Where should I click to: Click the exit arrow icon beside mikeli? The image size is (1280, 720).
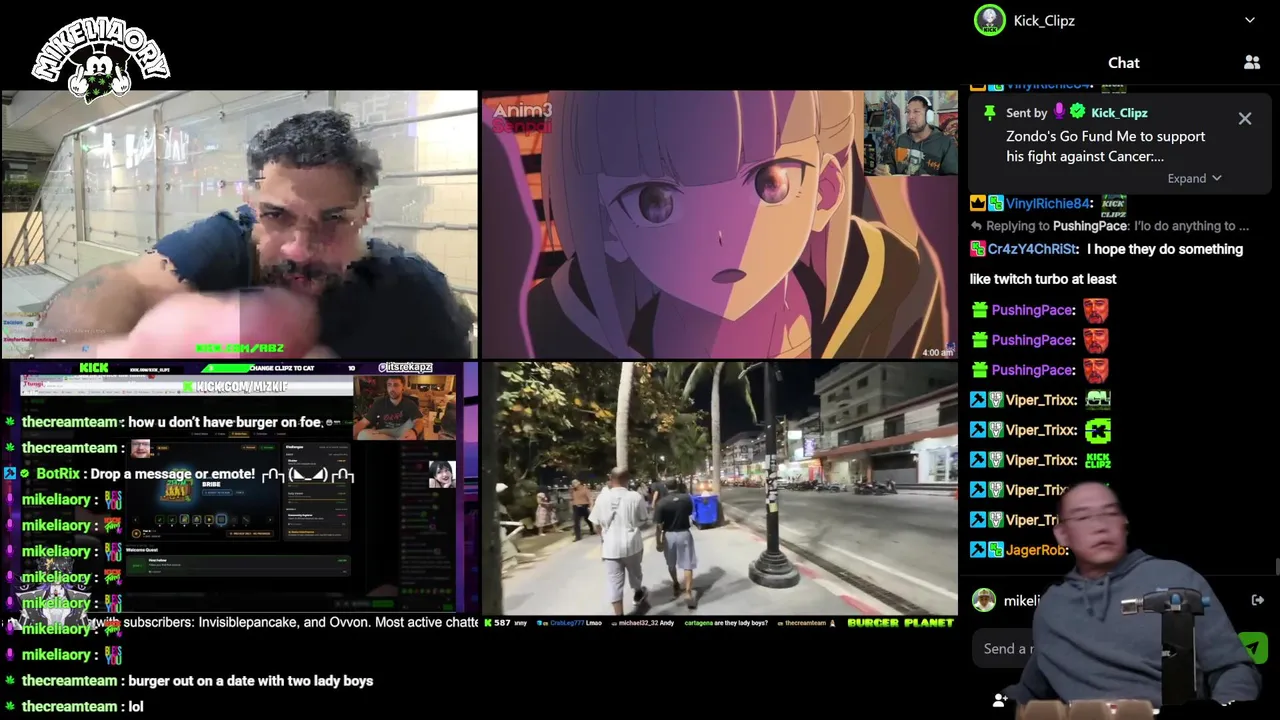tap(1257, 600)
